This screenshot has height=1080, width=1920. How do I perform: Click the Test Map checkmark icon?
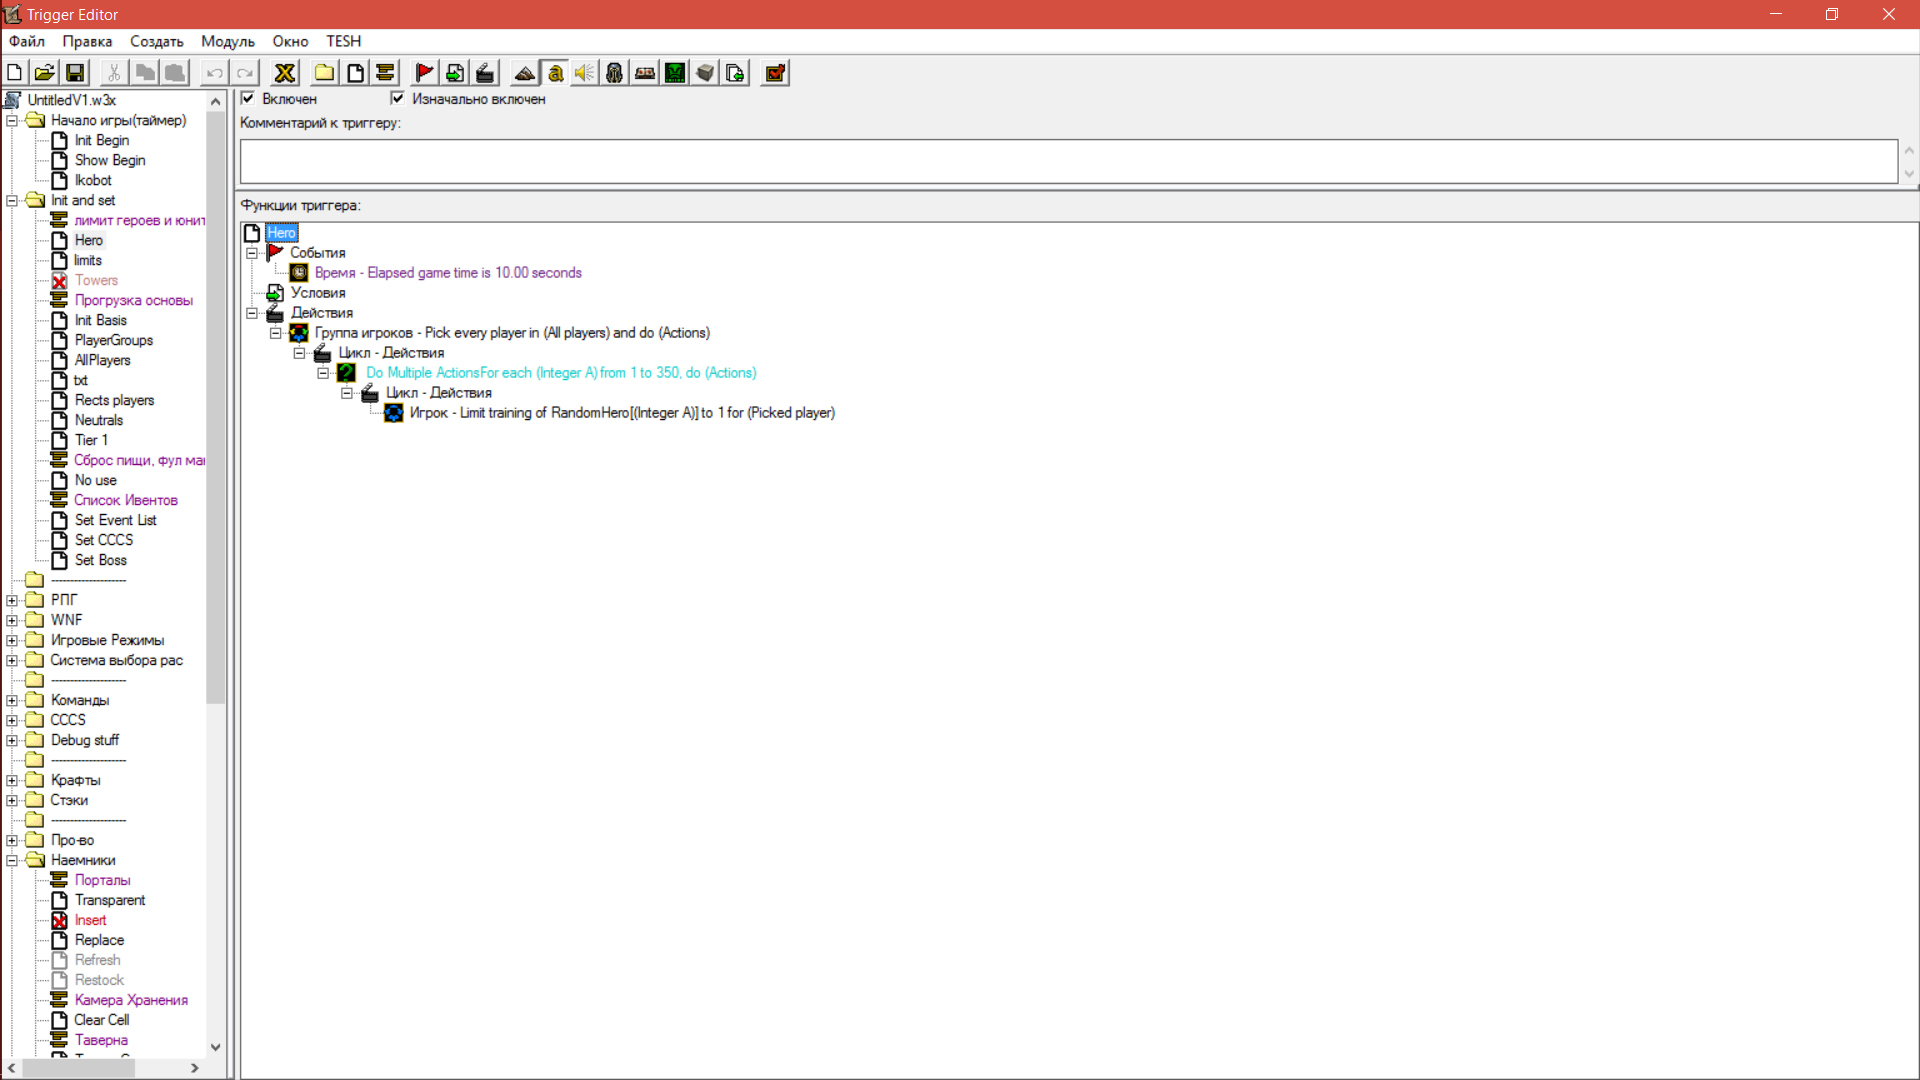click(775, 72)
